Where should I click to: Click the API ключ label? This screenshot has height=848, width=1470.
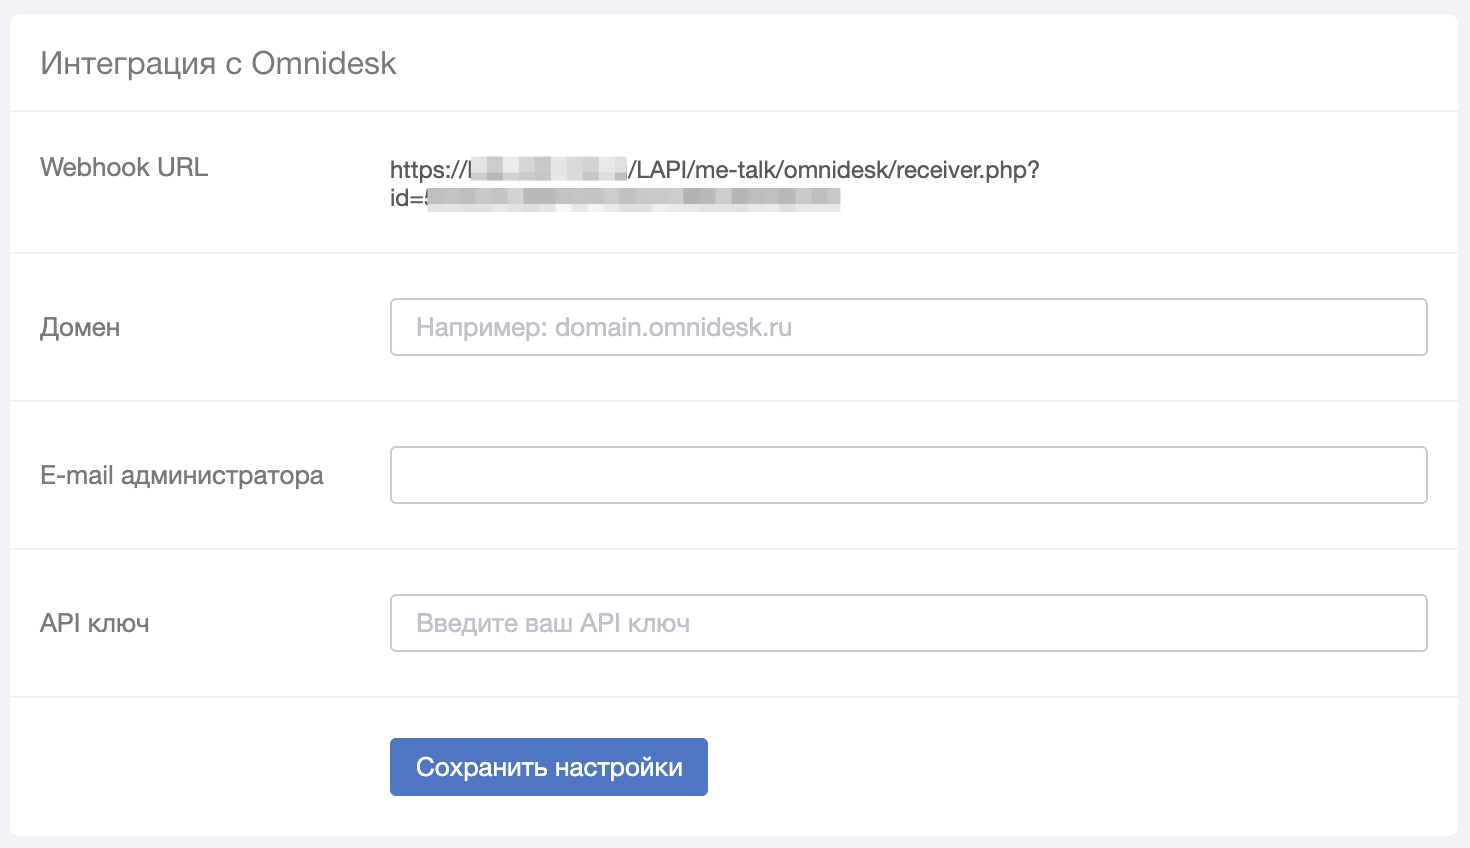tap(95, 623)
